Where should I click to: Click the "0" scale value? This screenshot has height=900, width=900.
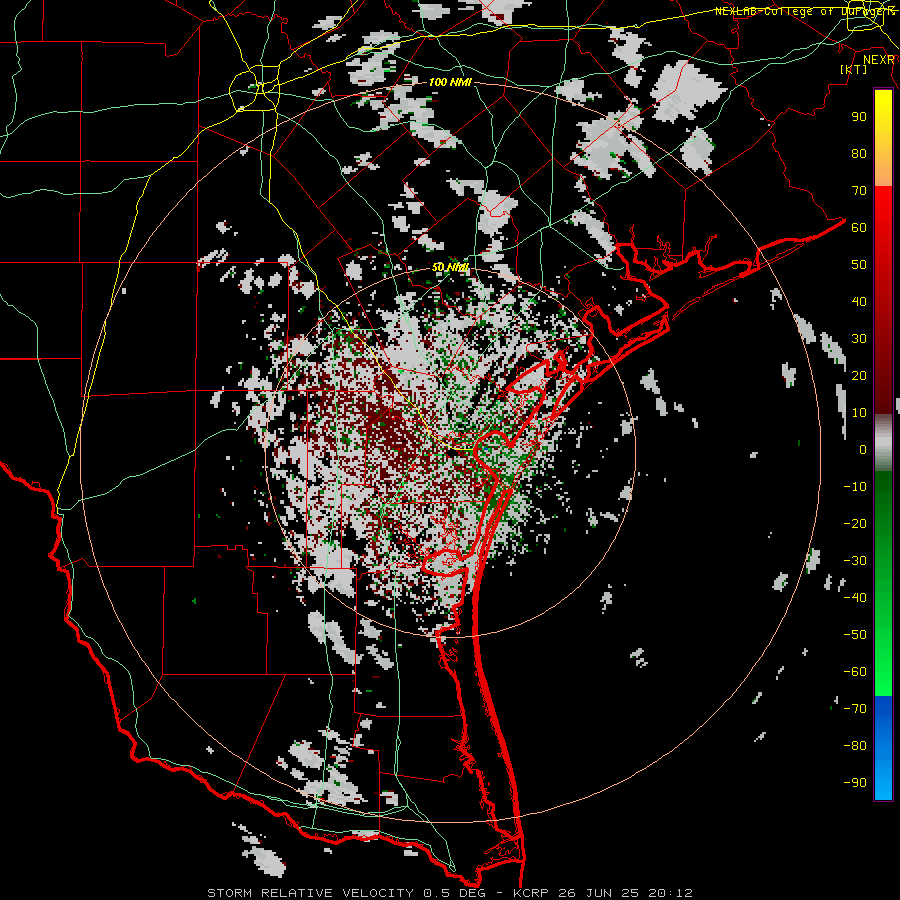(863, 450)
